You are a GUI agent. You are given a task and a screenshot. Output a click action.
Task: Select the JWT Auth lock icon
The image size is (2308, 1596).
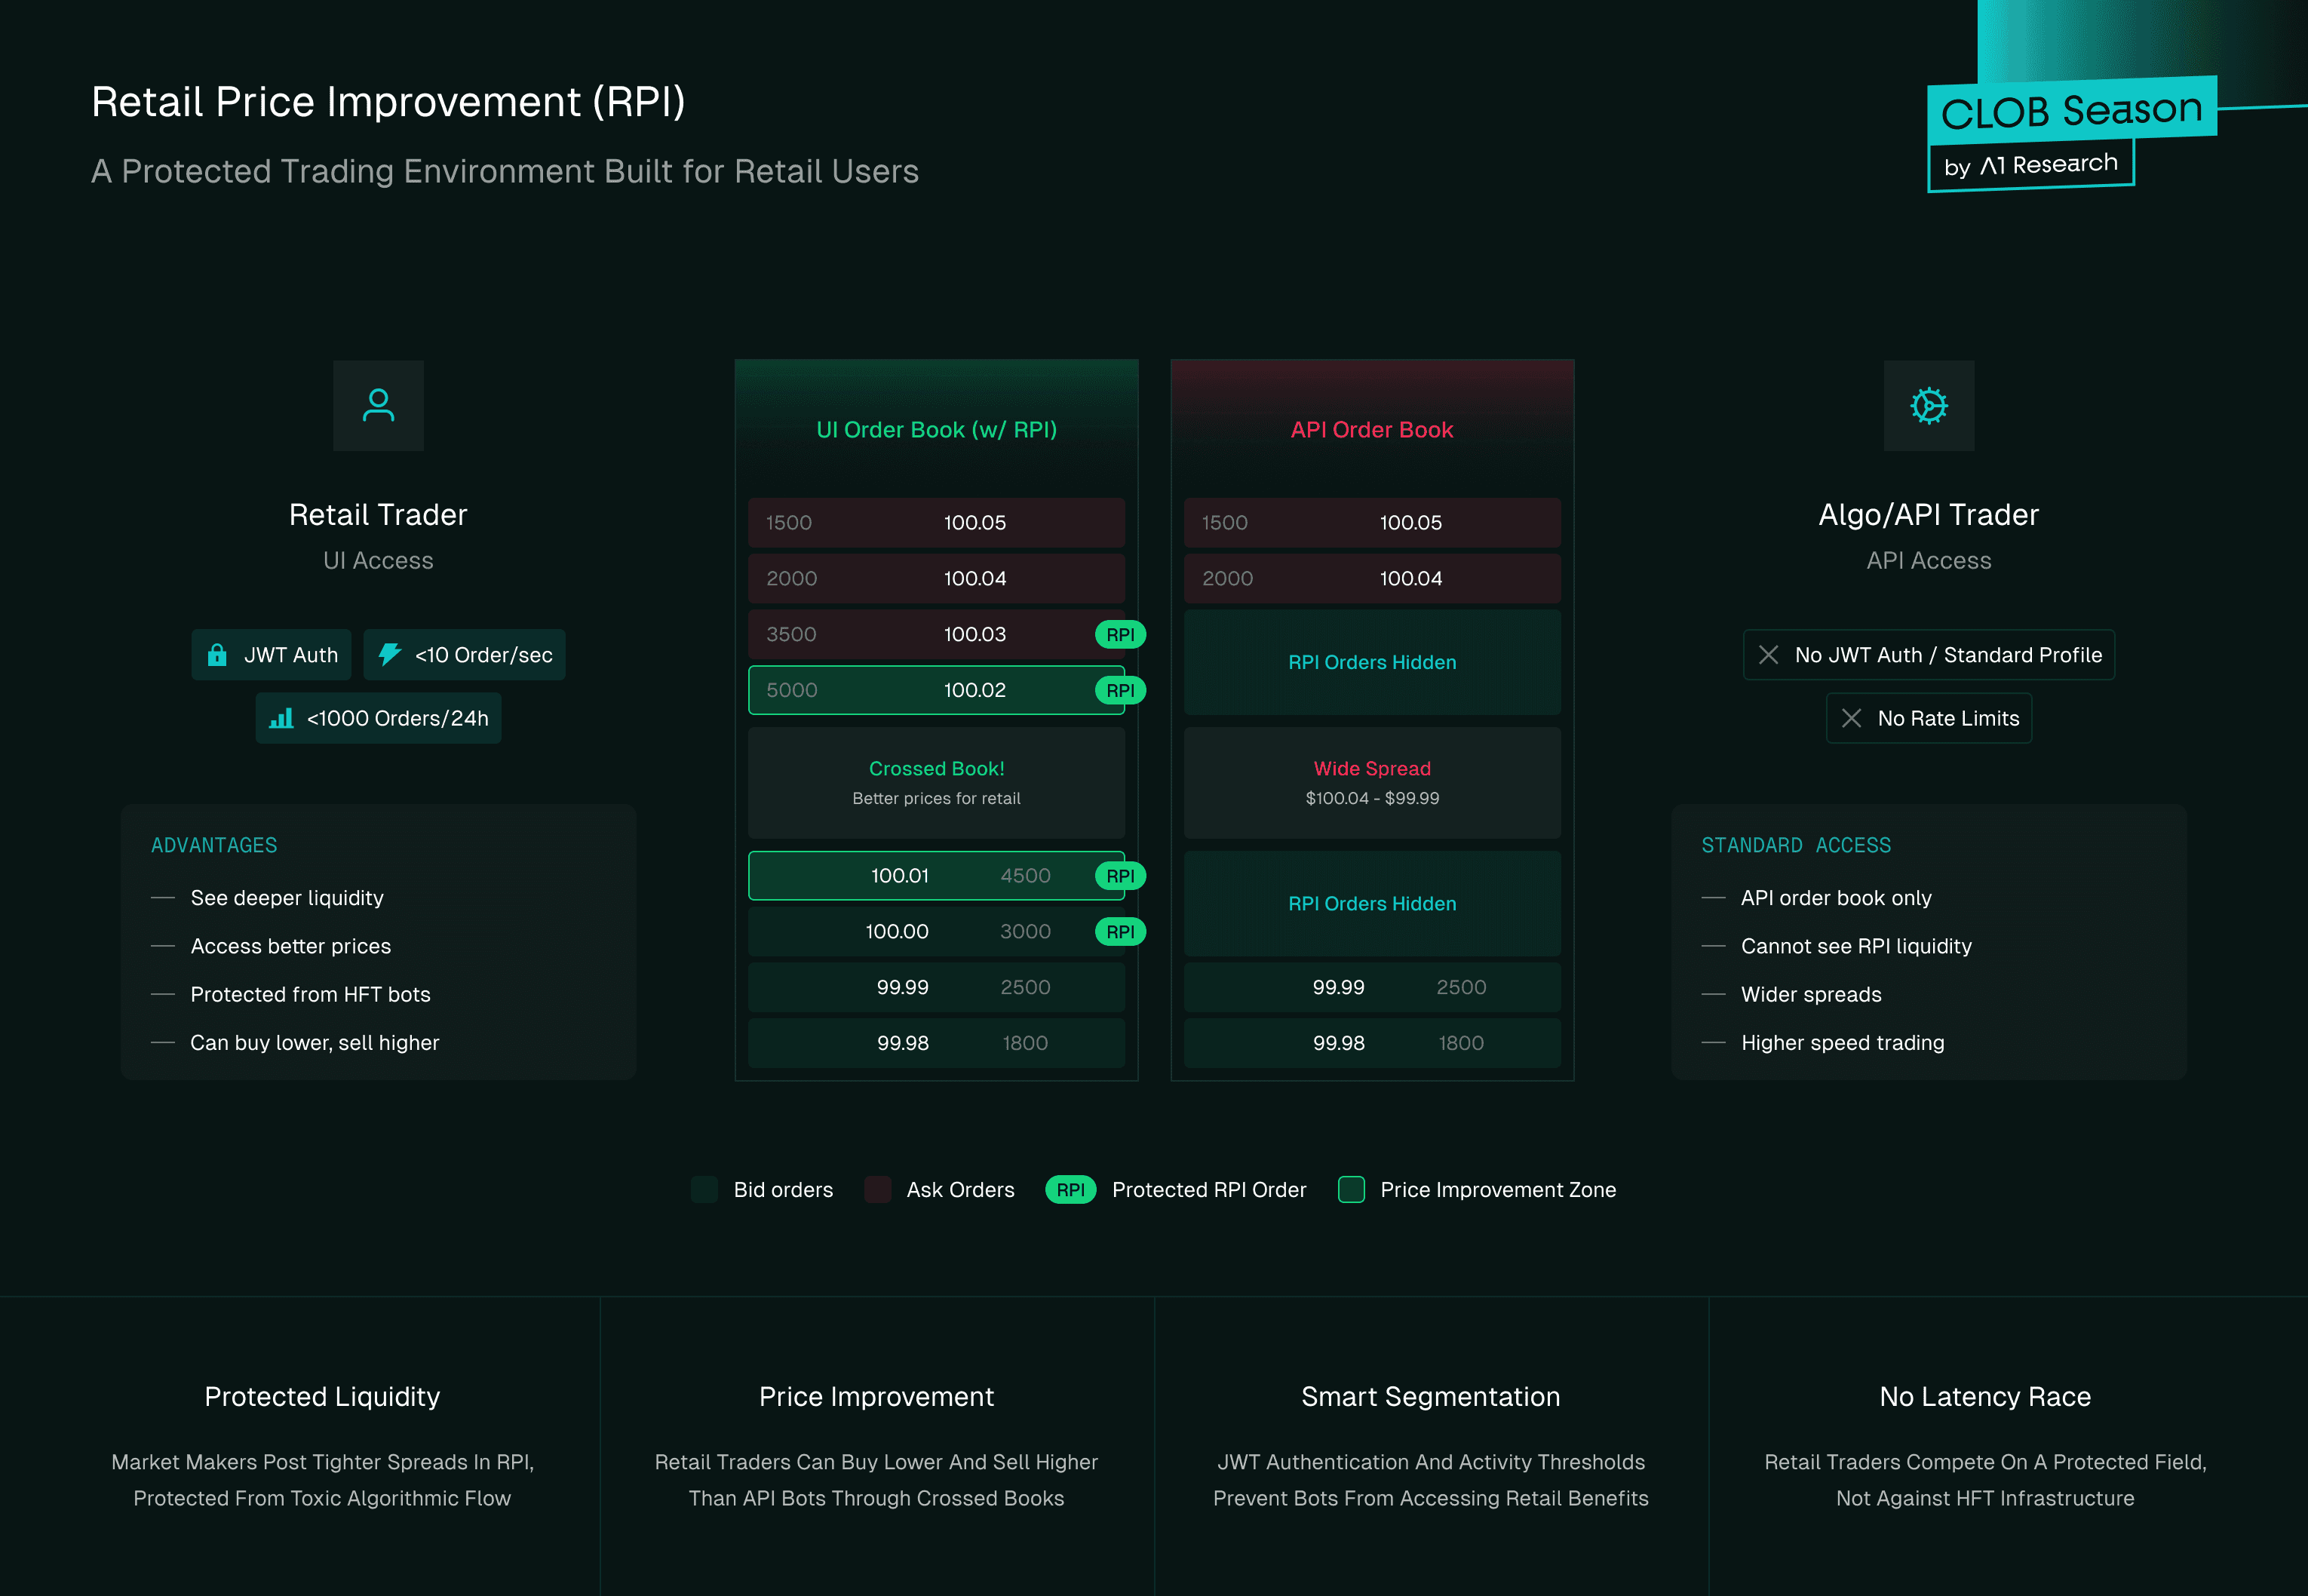pyautogui.click(x=218, y=655)
